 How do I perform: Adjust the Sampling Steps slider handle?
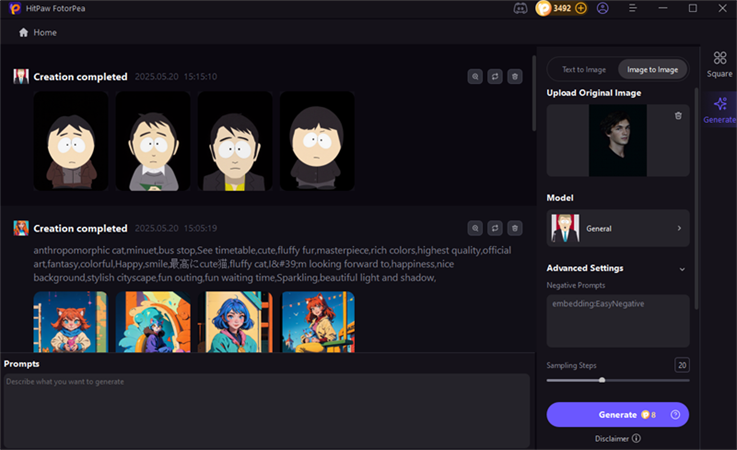click(x=602, y=380)
